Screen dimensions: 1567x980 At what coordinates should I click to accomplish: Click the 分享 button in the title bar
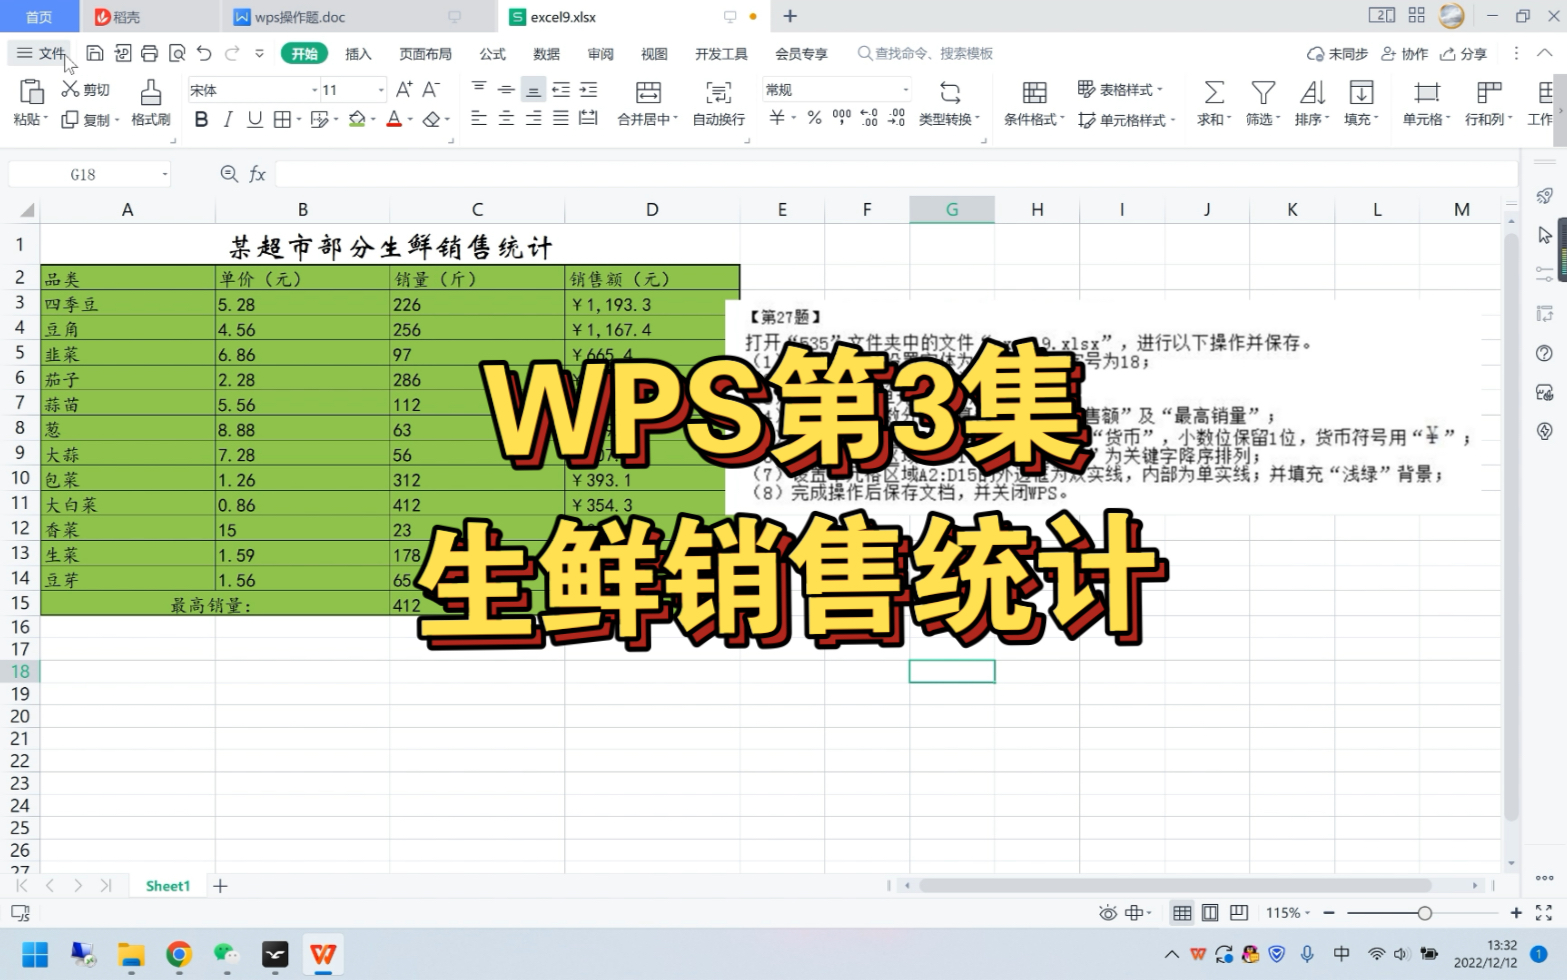[1464, 53]
